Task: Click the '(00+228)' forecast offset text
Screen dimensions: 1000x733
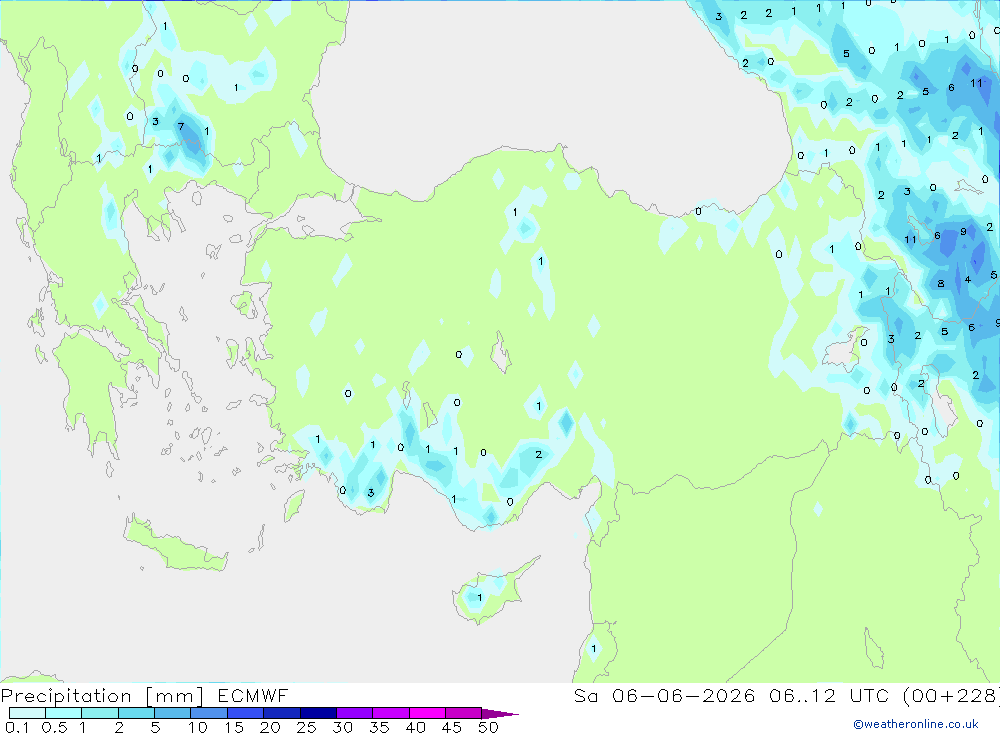Action: 951,696
